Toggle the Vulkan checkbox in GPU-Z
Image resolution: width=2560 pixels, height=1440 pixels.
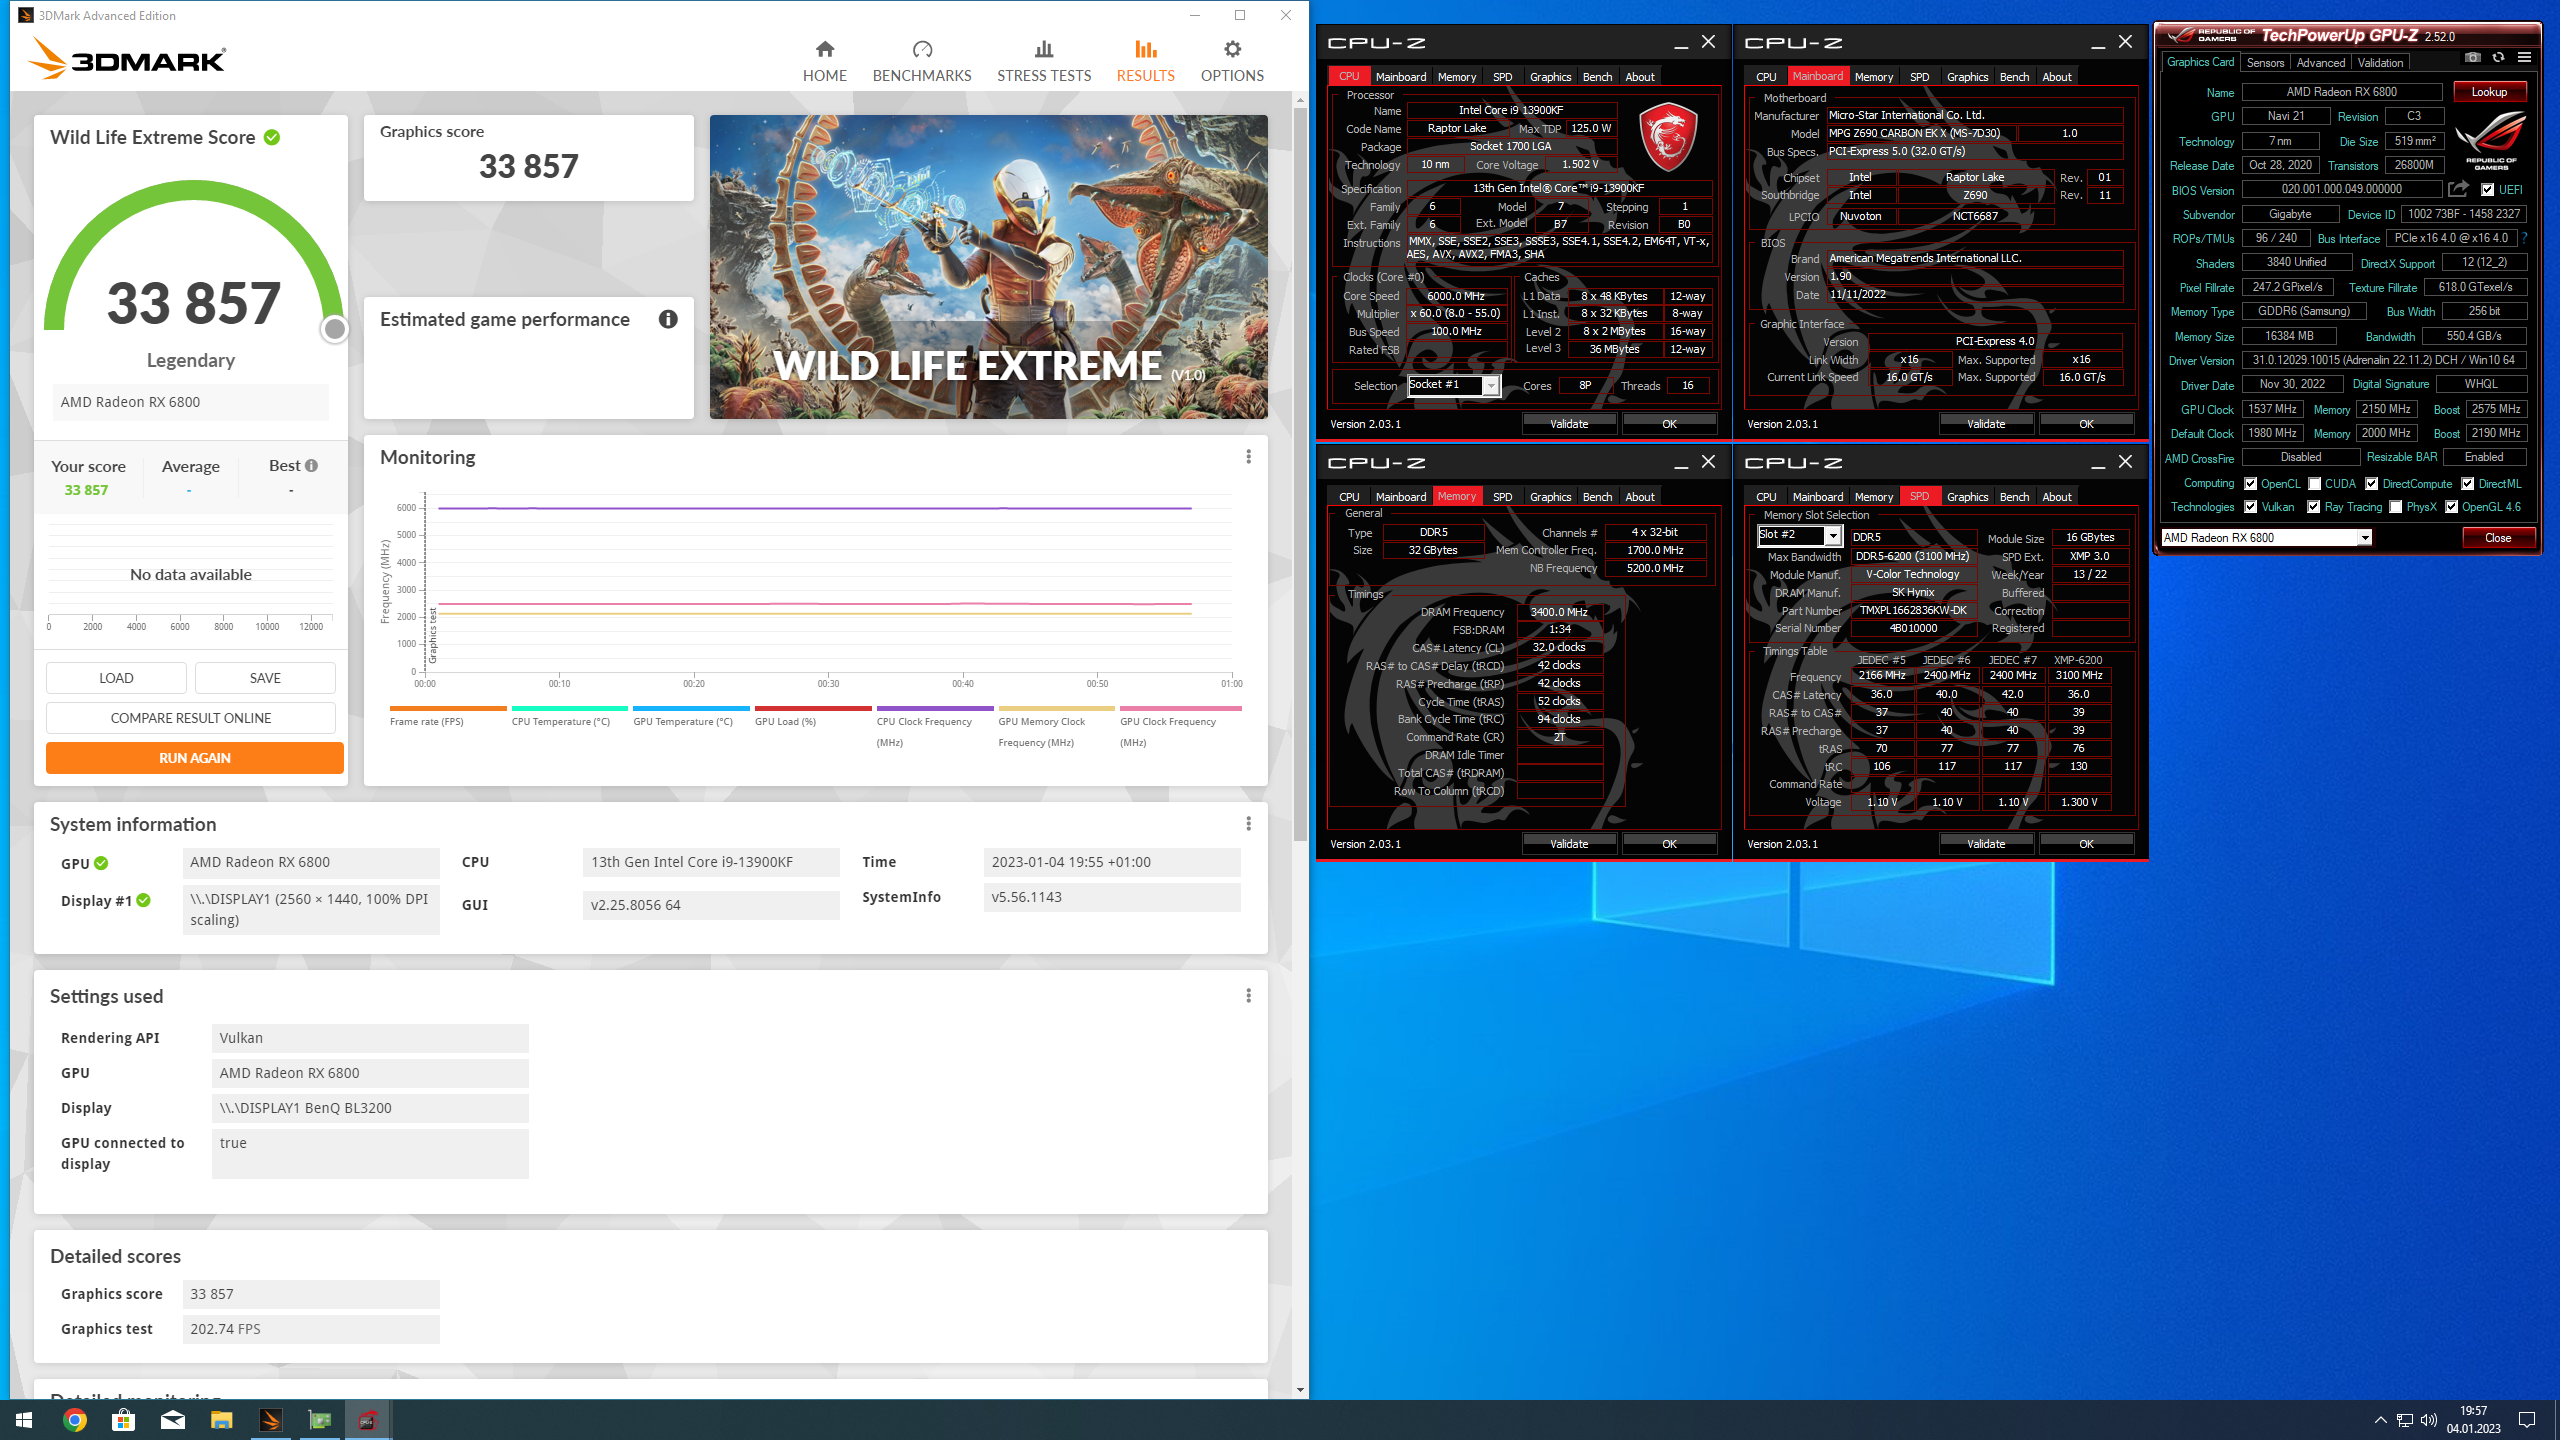[2250, 507]
